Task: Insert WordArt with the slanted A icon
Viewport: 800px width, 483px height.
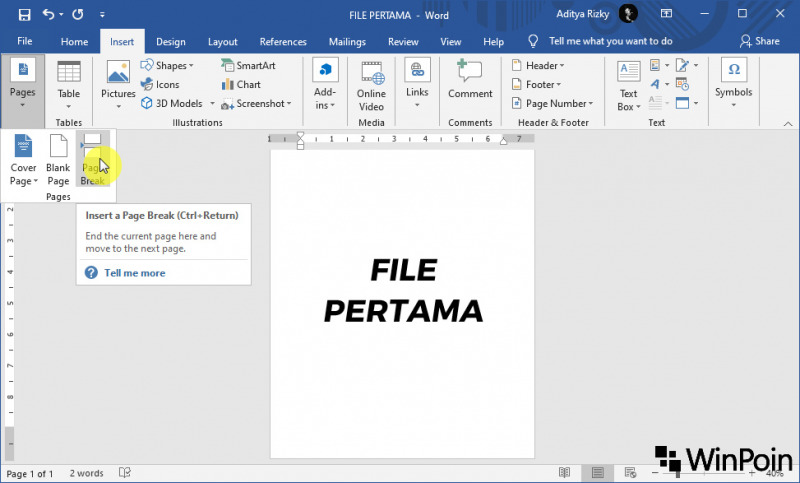Action: click(659, 84)
